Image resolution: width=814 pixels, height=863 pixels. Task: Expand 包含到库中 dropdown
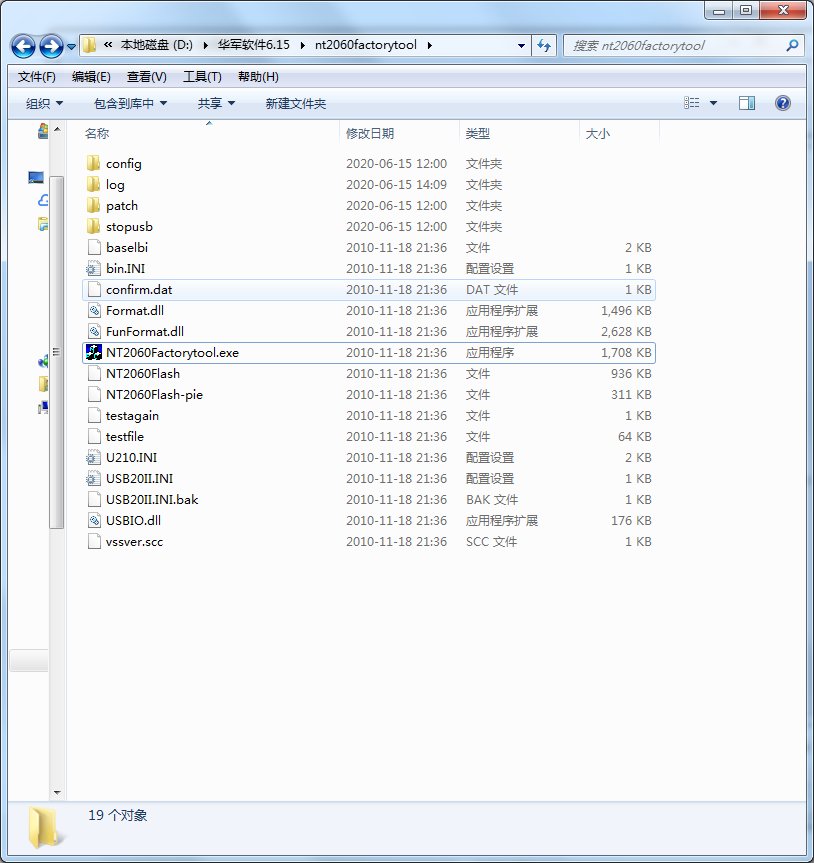130,103
